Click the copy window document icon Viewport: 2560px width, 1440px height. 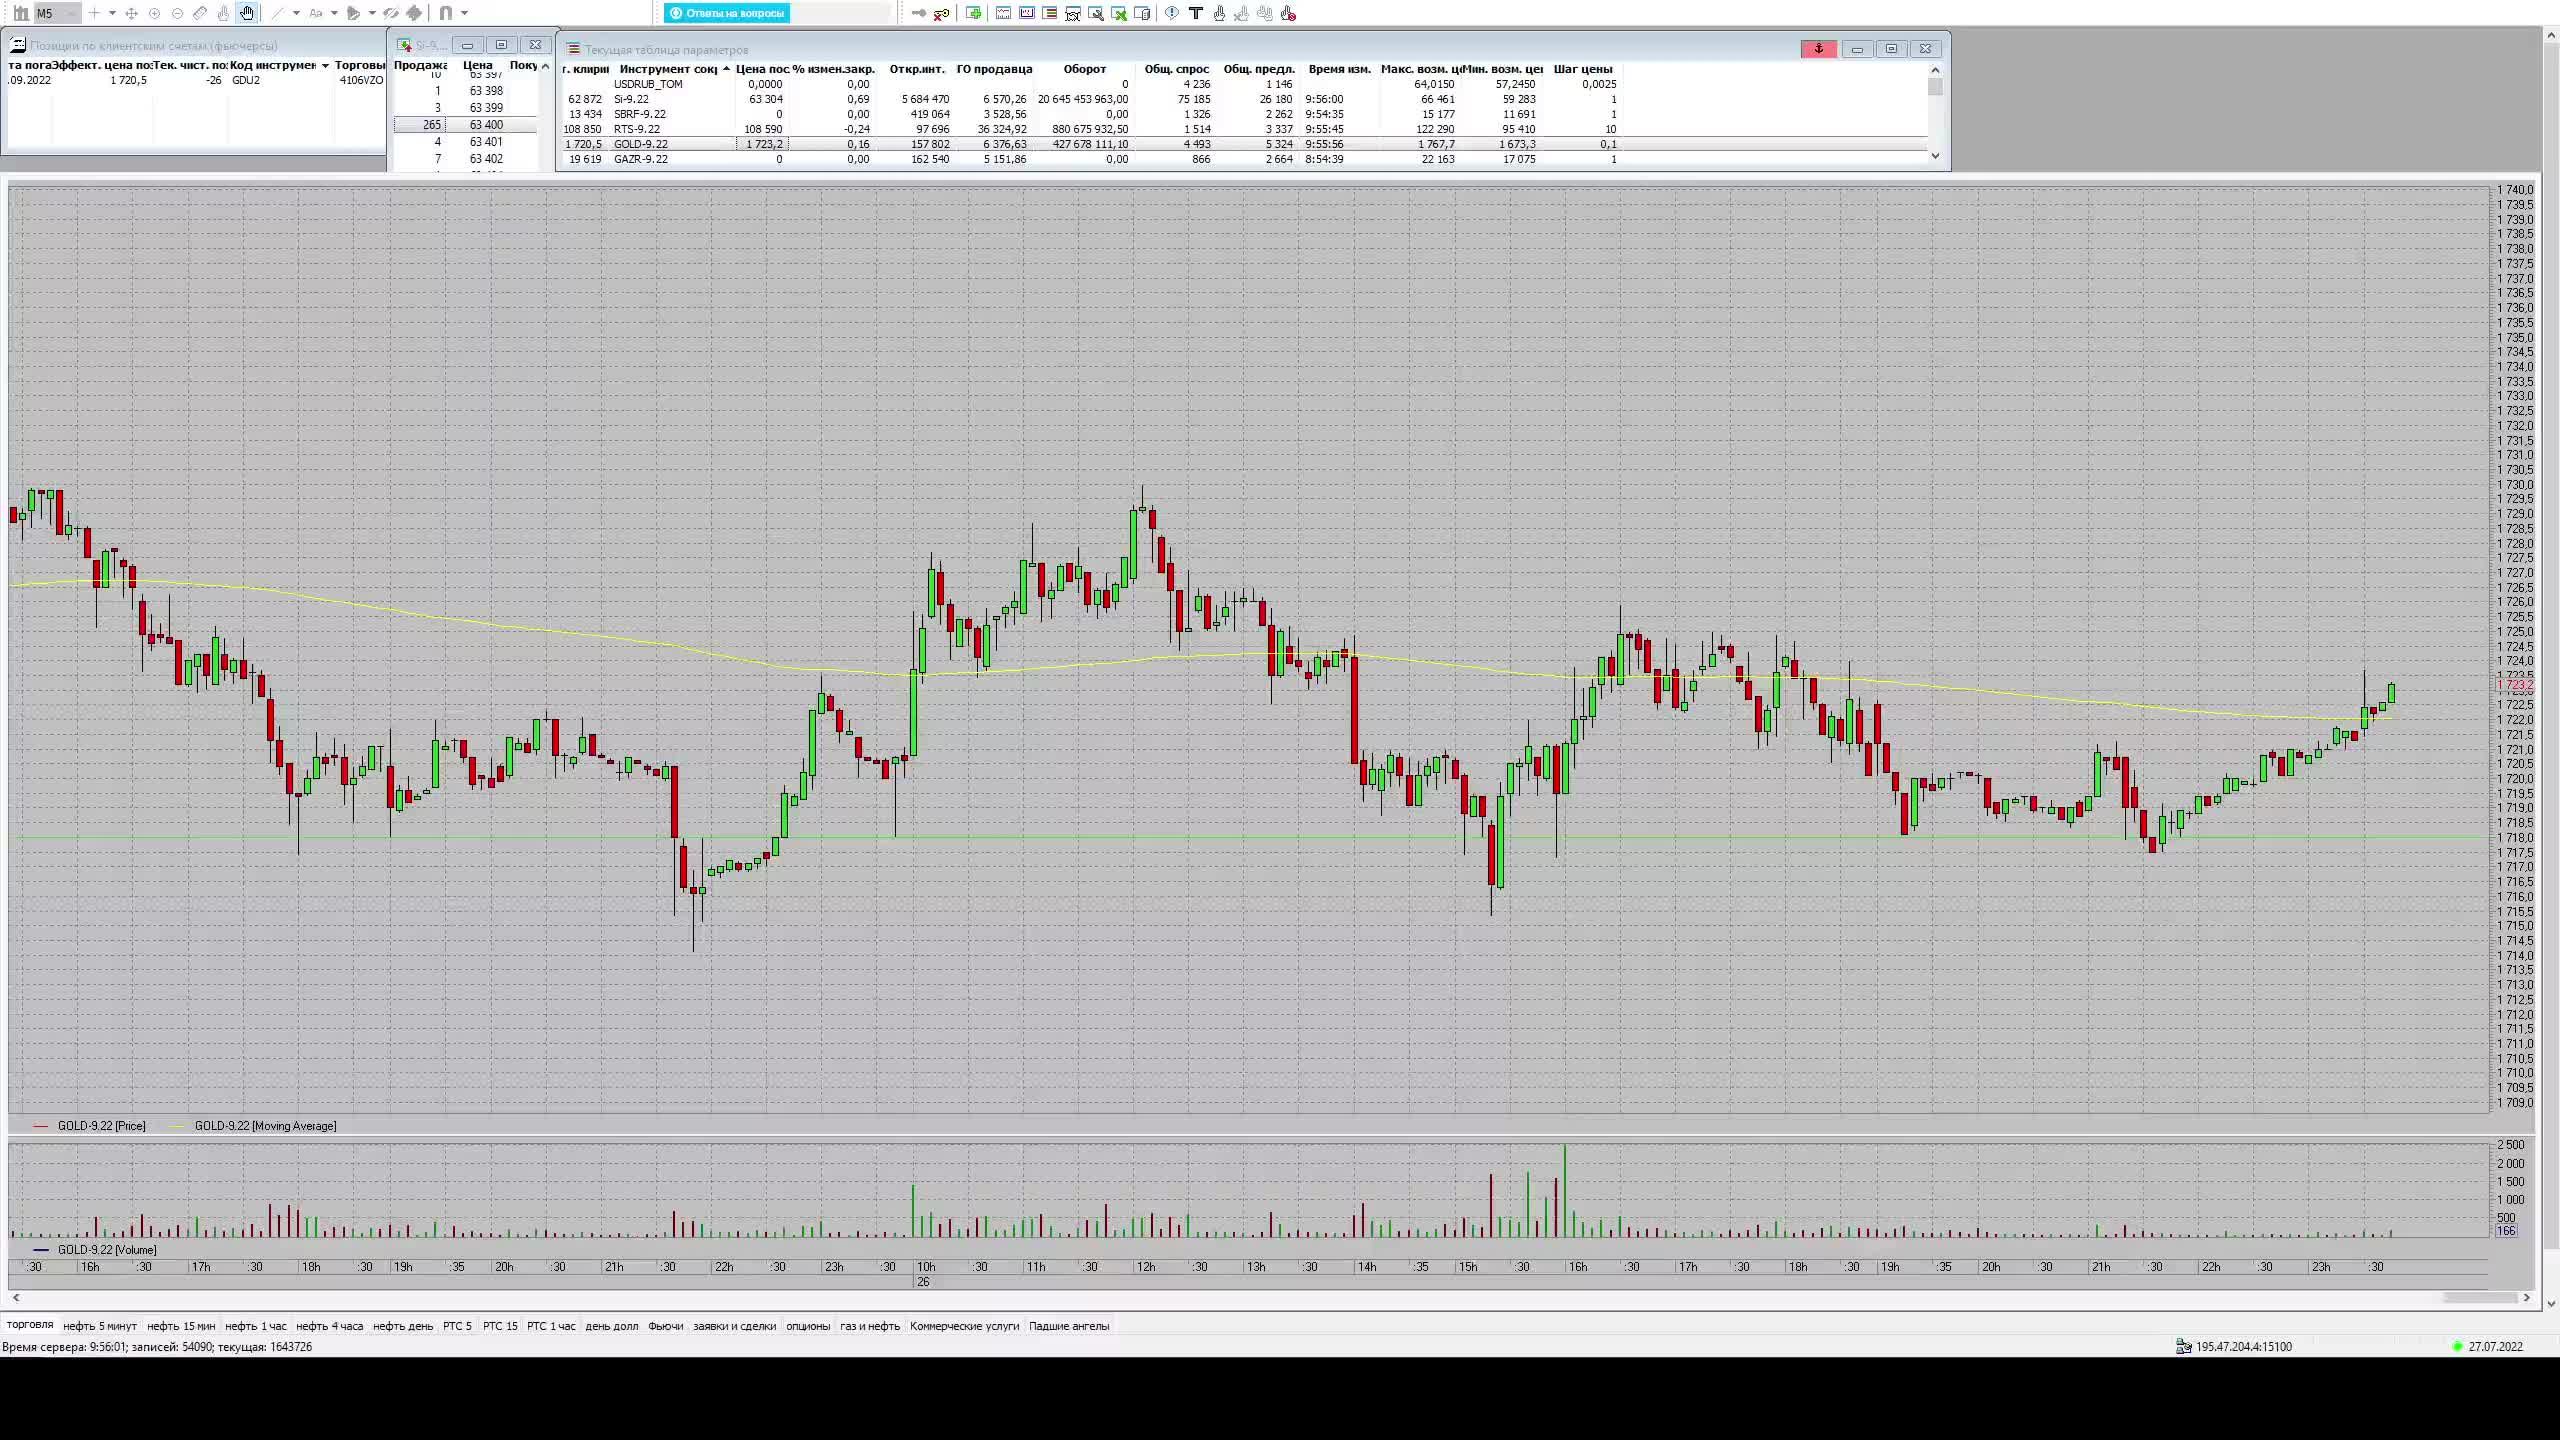coord(1142,14)
